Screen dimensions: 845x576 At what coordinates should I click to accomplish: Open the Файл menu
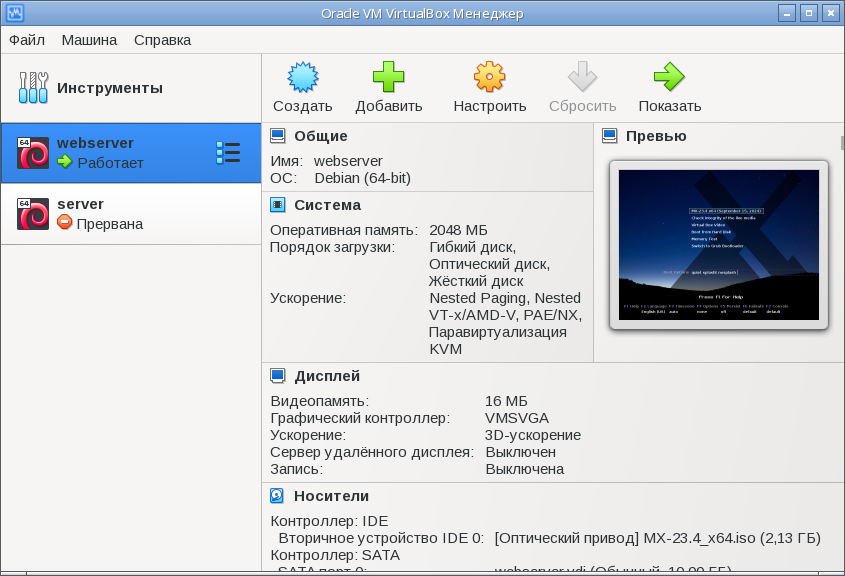pyautogui.click(x=27, y=40)
